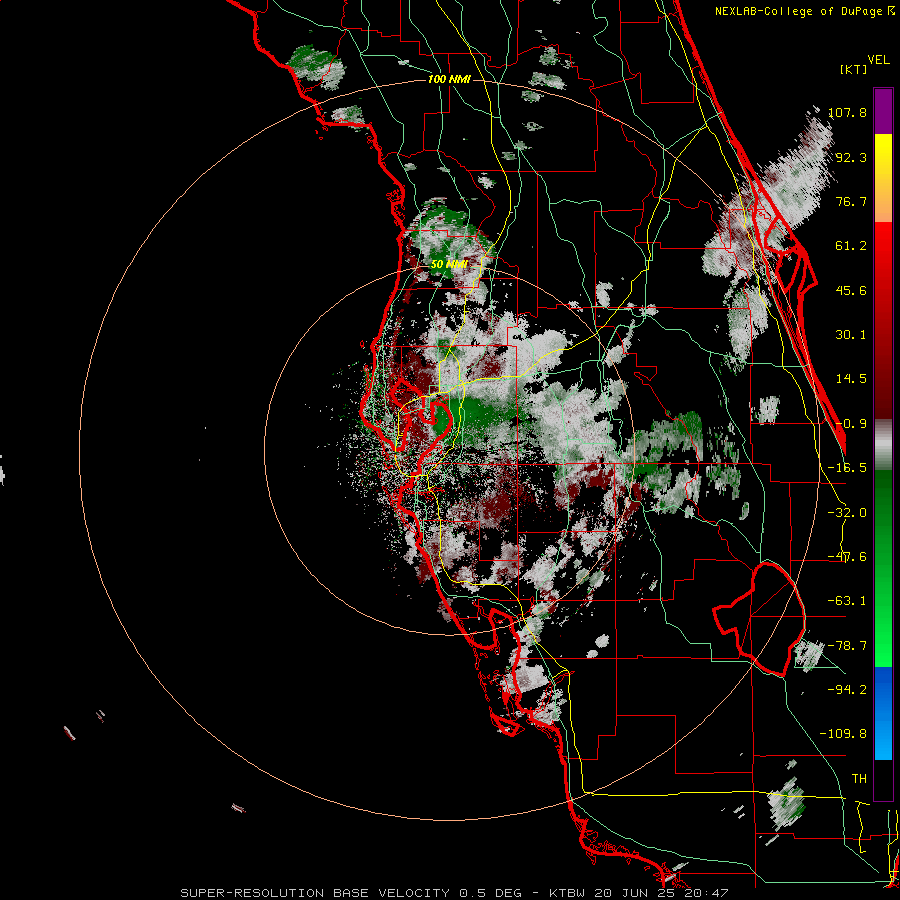Click the [KT] units label
Screen dimensions: 900x900
(x=853, y=69)
